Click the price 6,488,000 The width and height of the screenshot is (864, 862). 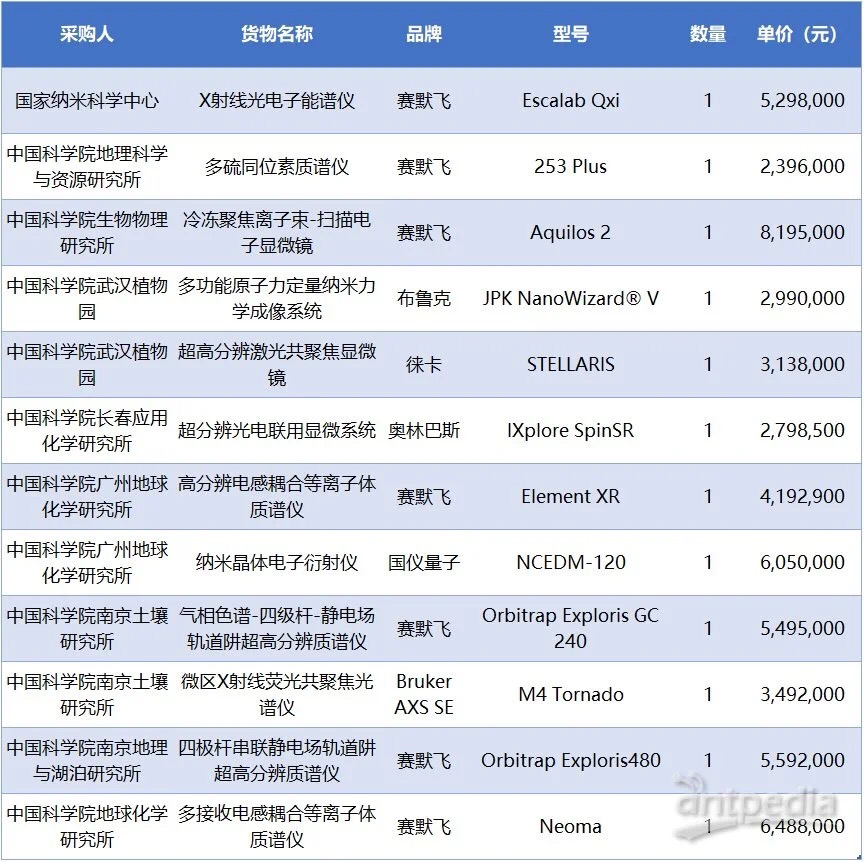click(x=802, y=827)
